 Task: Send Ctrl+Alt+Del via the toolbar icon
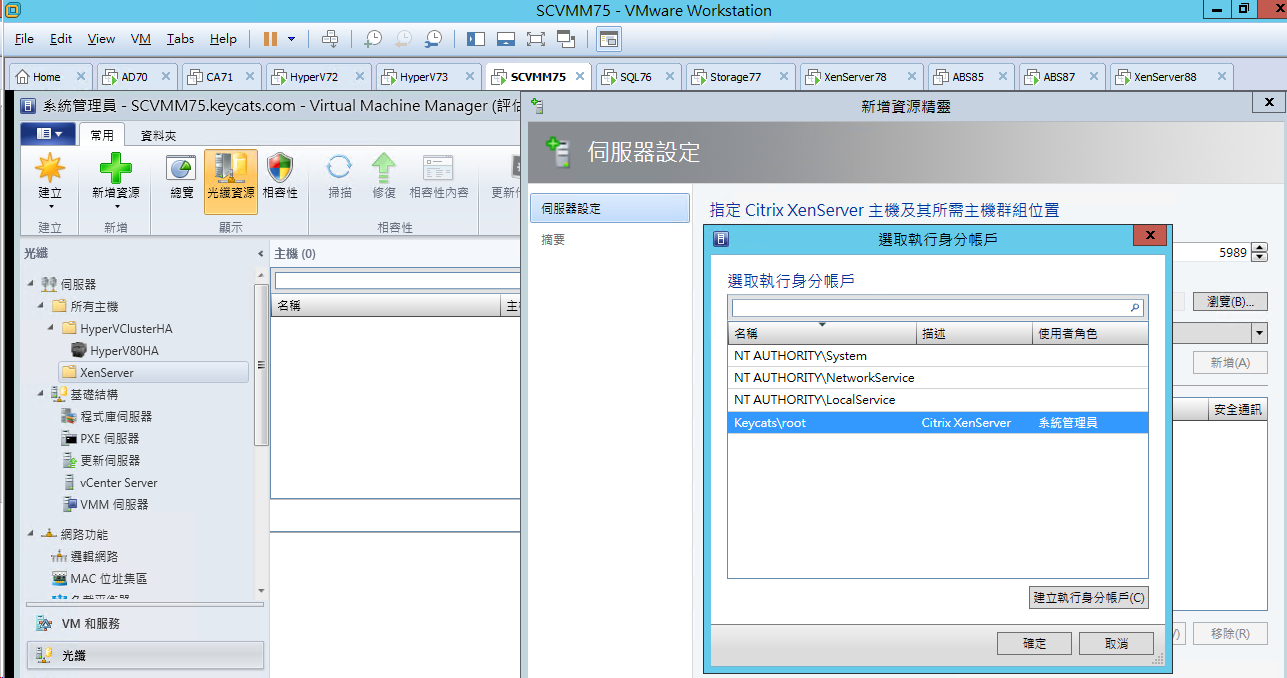tap(330, 39)
